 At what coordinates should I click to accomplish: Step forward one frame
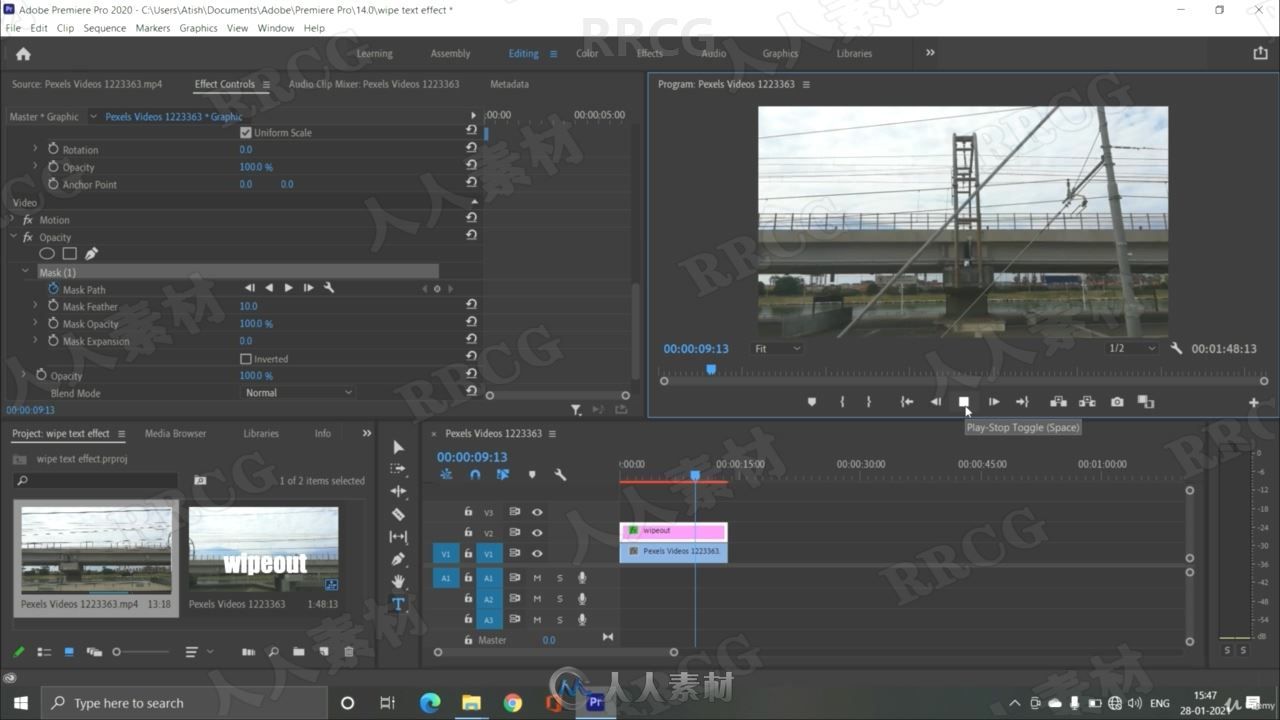[993, 402]
